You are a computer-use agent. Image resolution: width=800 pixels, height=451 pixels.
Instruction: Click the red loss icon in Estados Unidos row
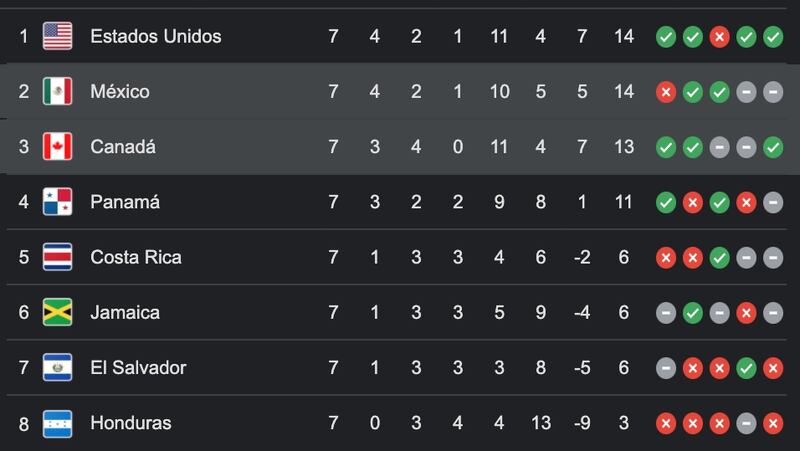point(719,37)
